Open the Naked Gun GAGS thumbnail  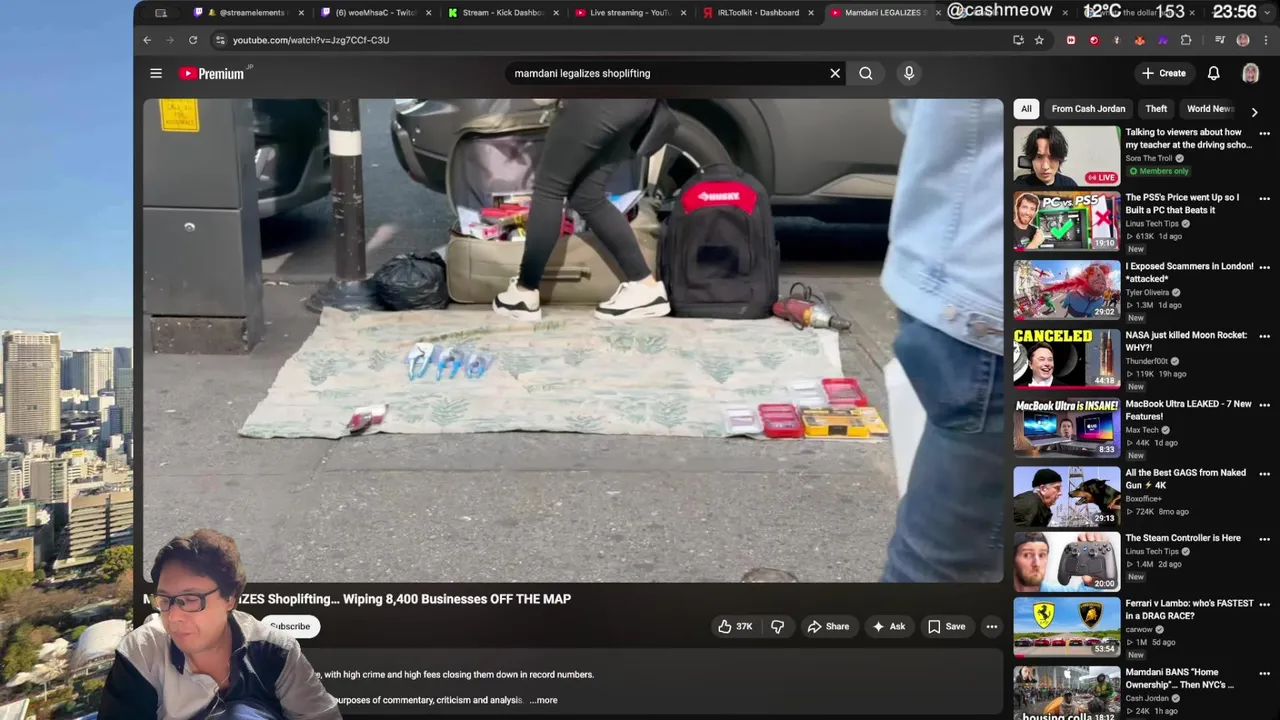[x=1067, y=496]
